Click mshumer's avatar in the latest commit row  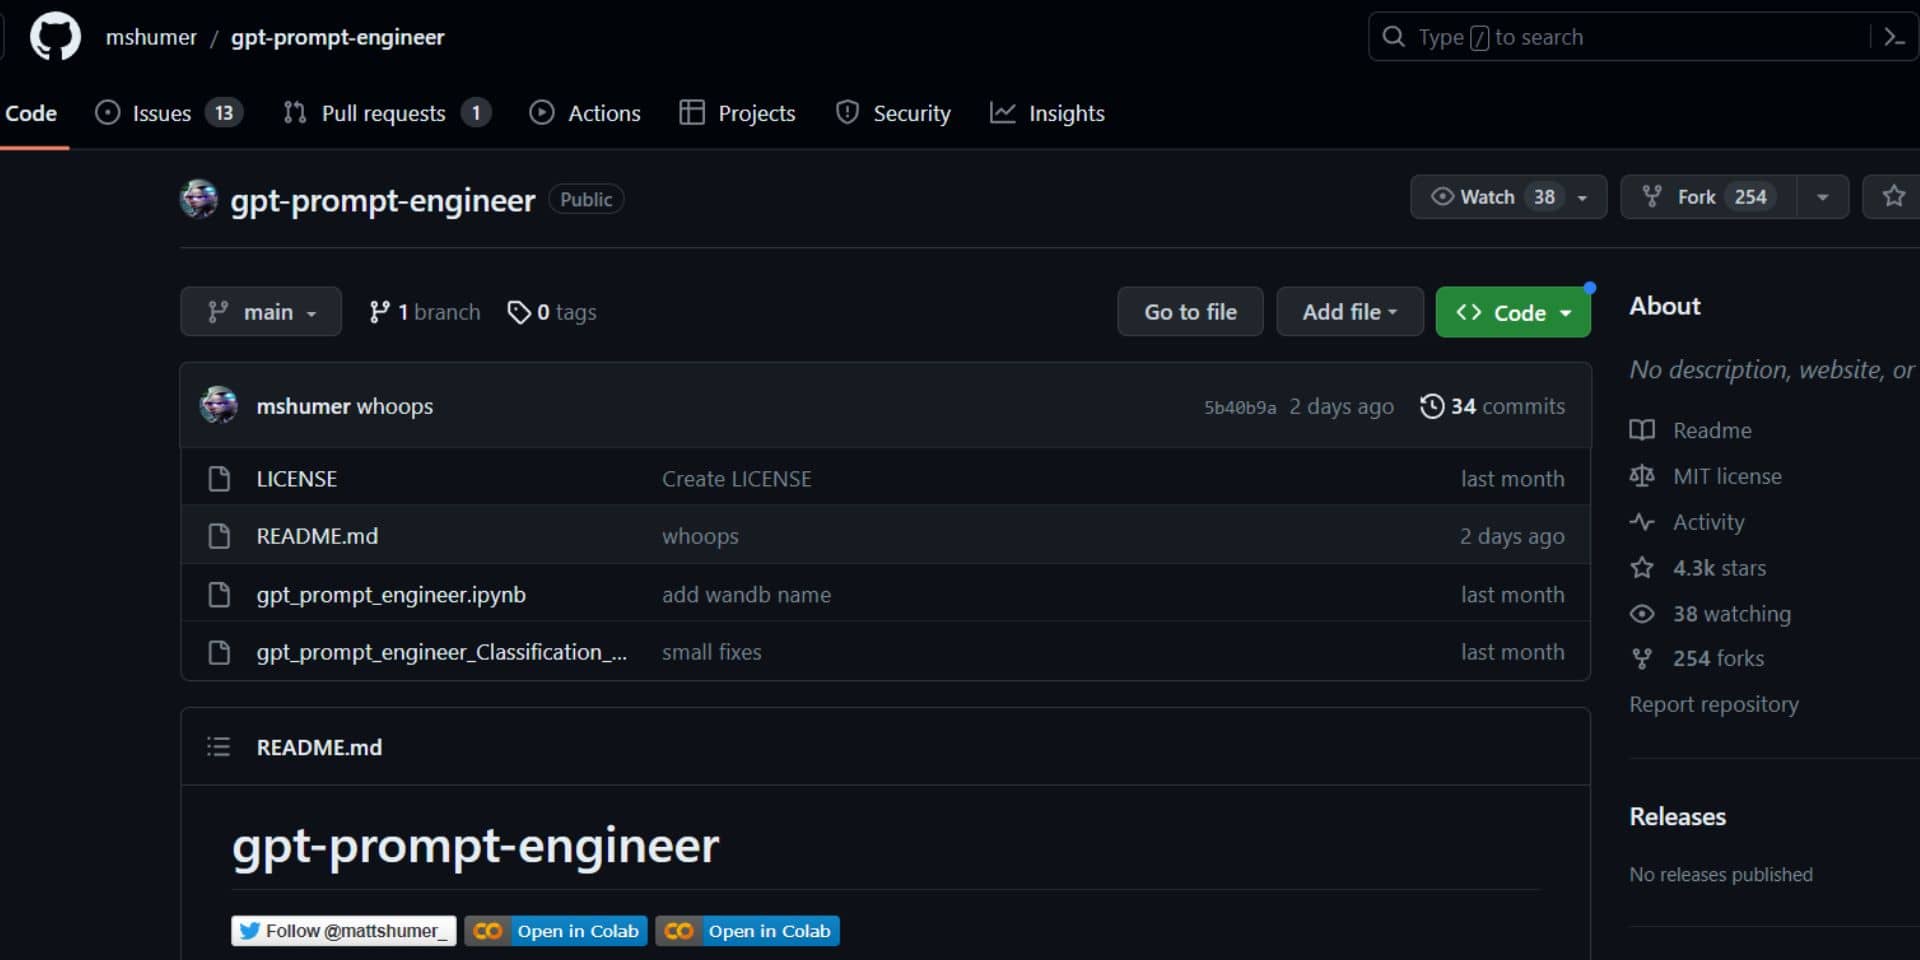click(219, 405)
